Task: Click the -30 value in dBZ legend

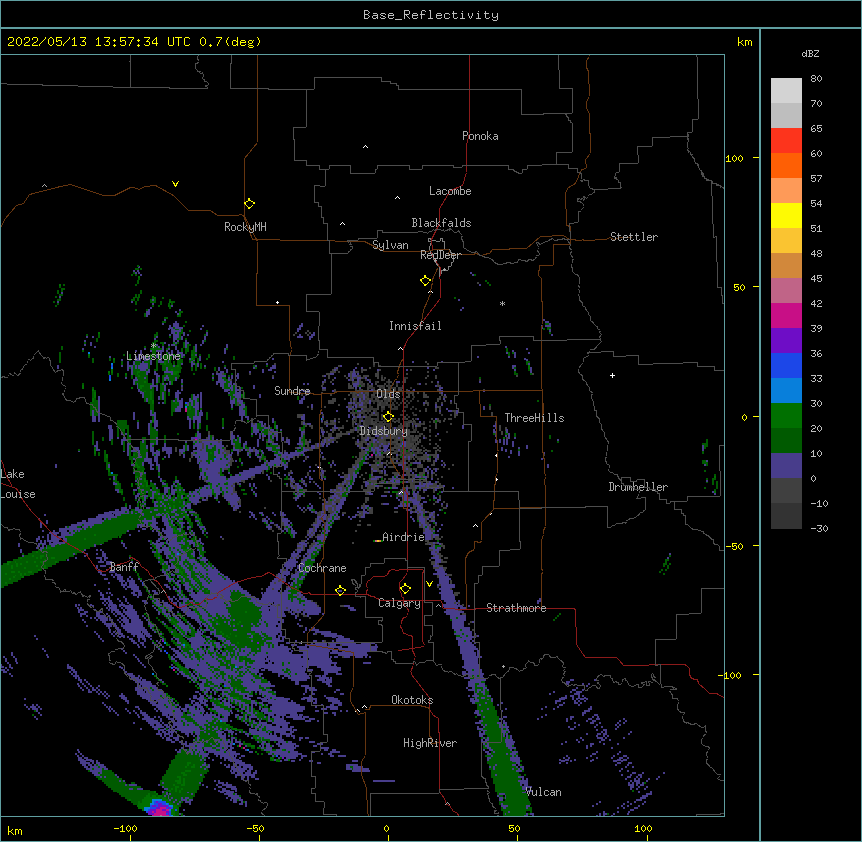Action: [x=819, y=528]
